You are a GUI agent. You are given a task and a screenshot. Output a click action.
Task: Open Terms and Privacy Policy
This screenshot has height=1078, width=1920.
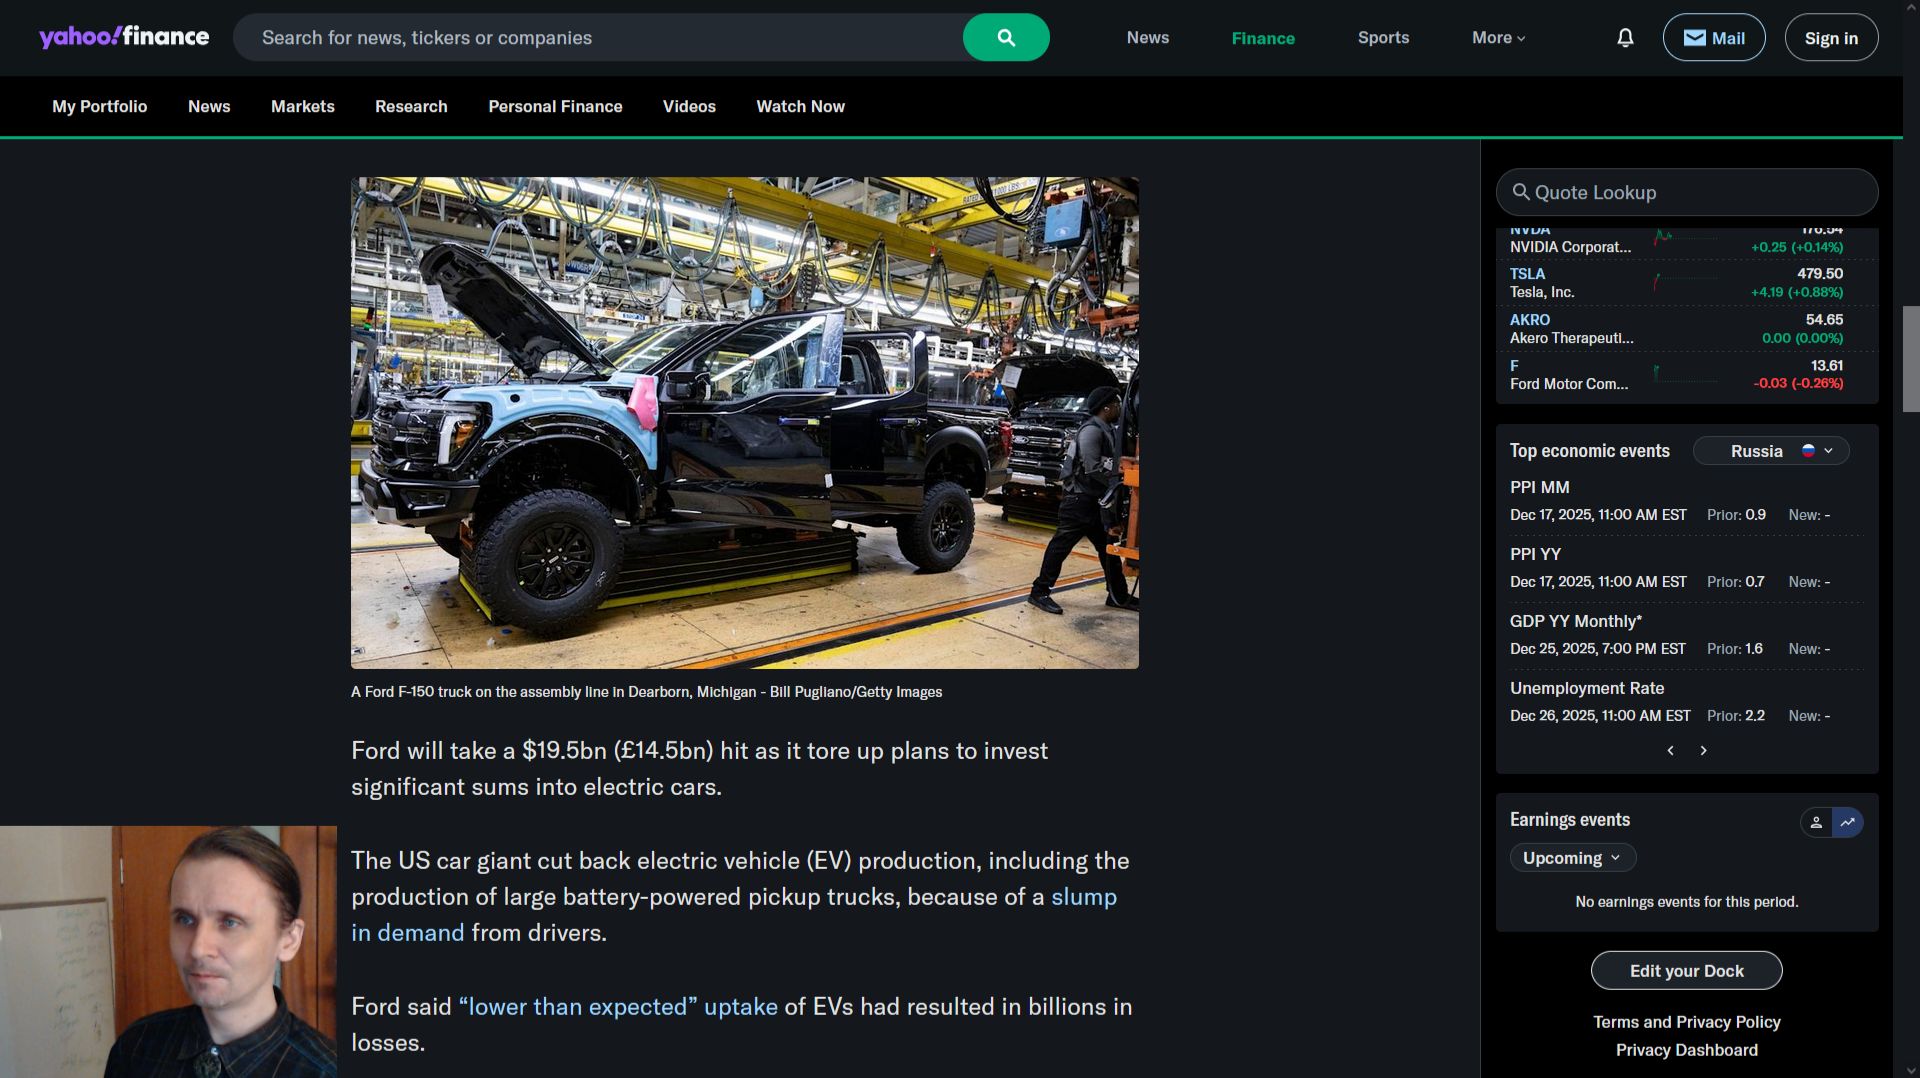(x=1687, y=1022)
